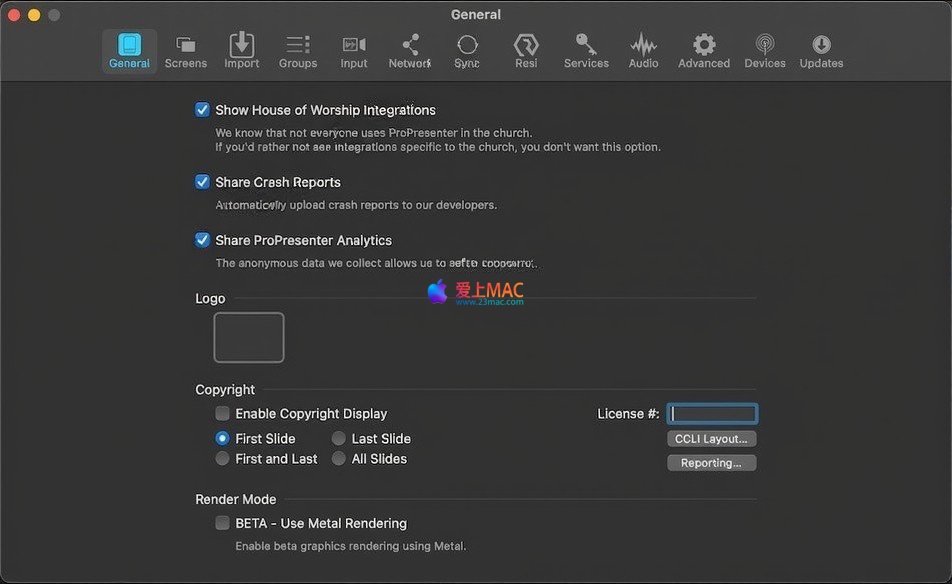Select the All Slides radio button
Screen dimensions: 952x584
pyautogui.click(x=339, y=459)
